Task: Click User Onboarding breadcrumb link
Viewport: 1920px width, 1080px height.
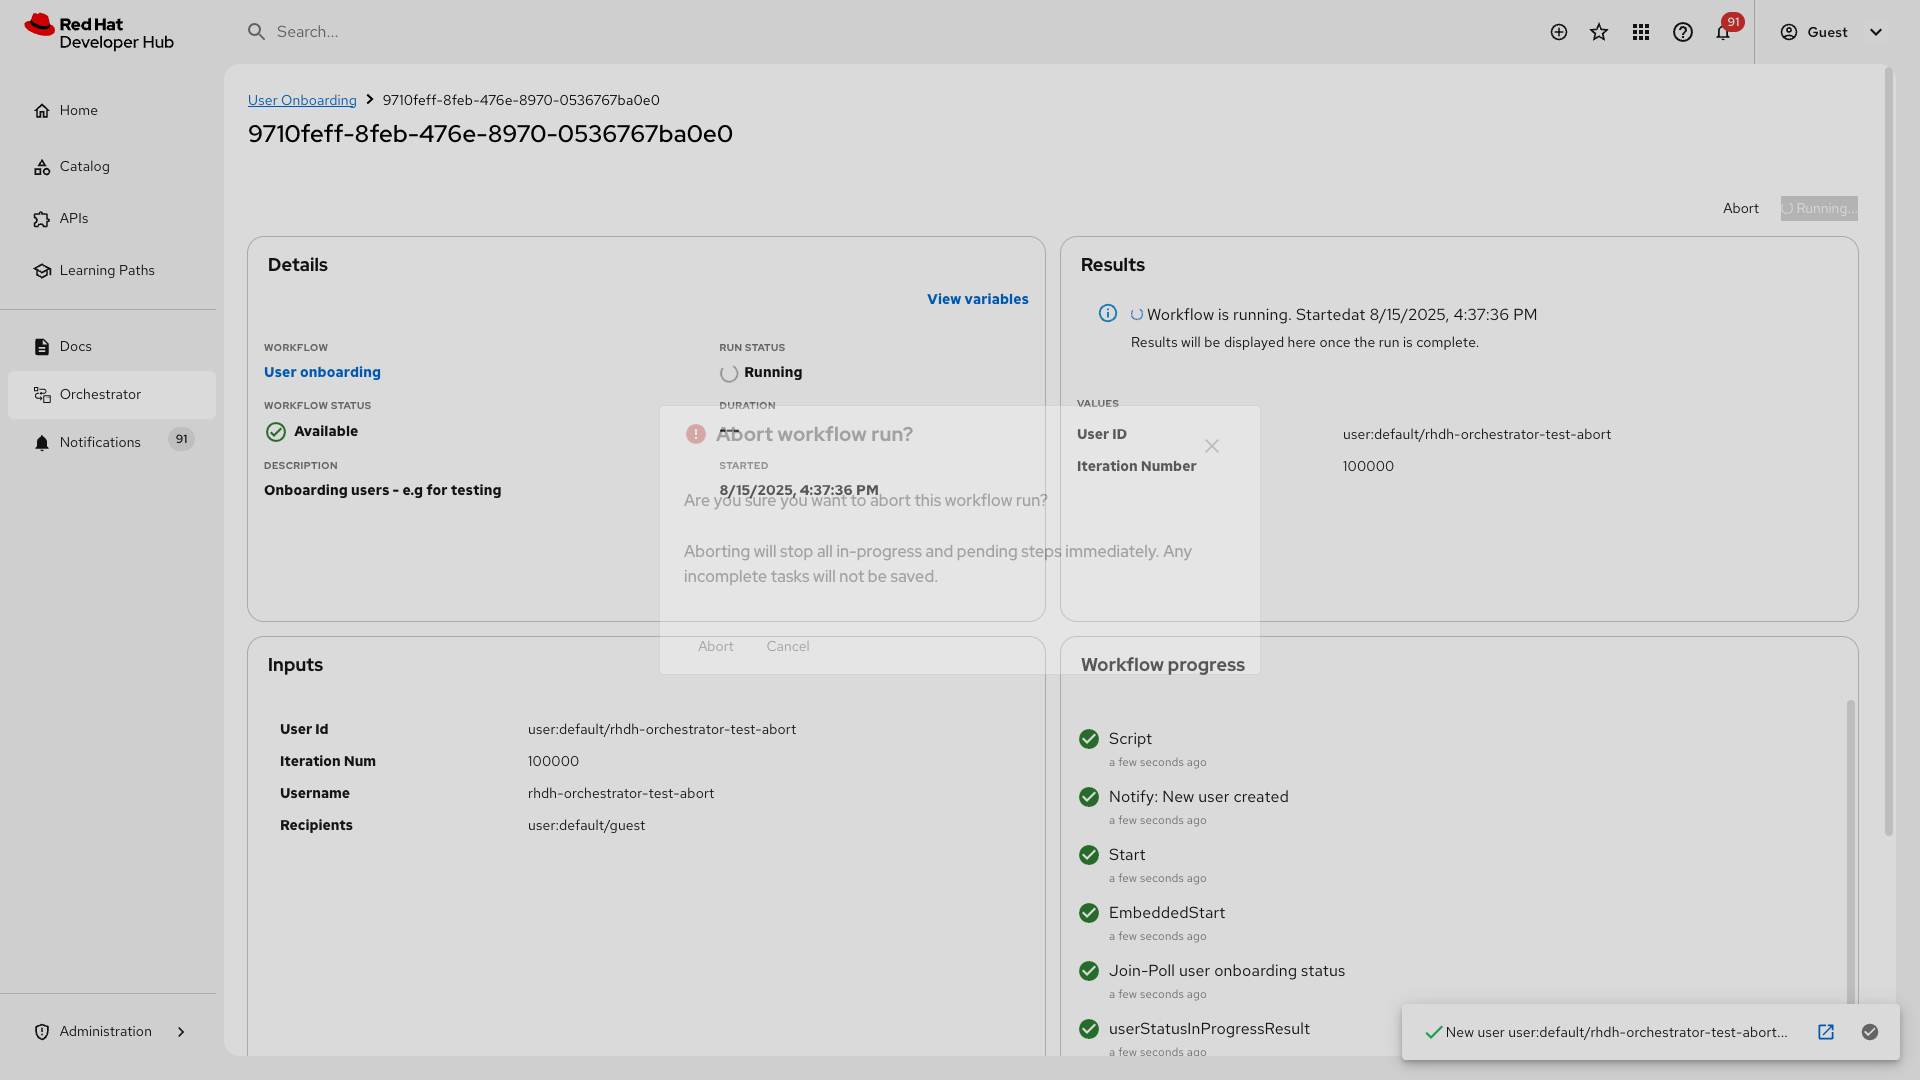Action: pos(302,100)
